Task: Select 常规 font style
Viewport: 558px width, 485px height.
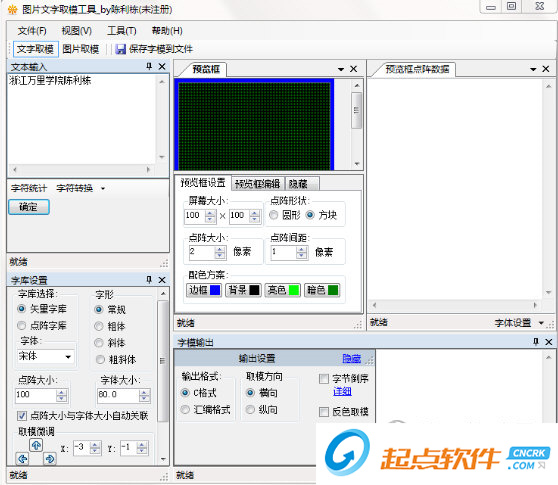Action: [x=99, y=310]
